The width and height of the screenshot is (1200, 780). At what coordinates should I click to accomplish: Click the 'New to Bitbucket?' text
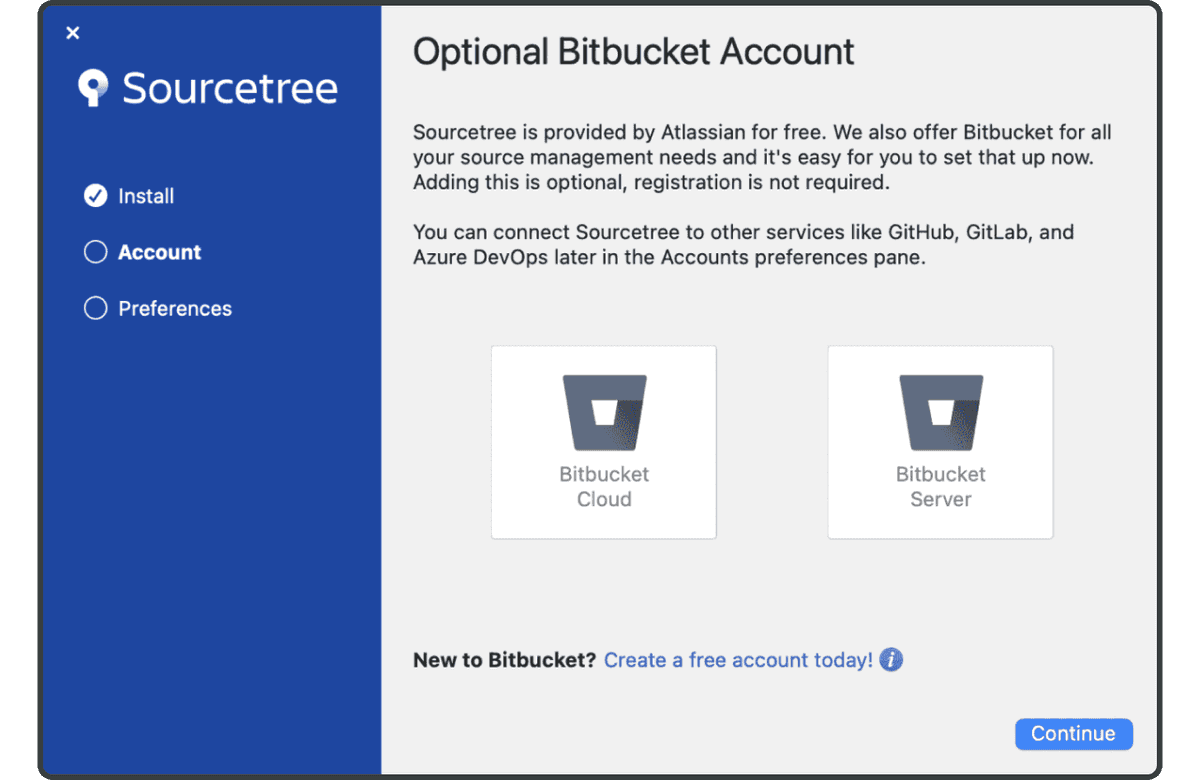[x=505, y=660]
